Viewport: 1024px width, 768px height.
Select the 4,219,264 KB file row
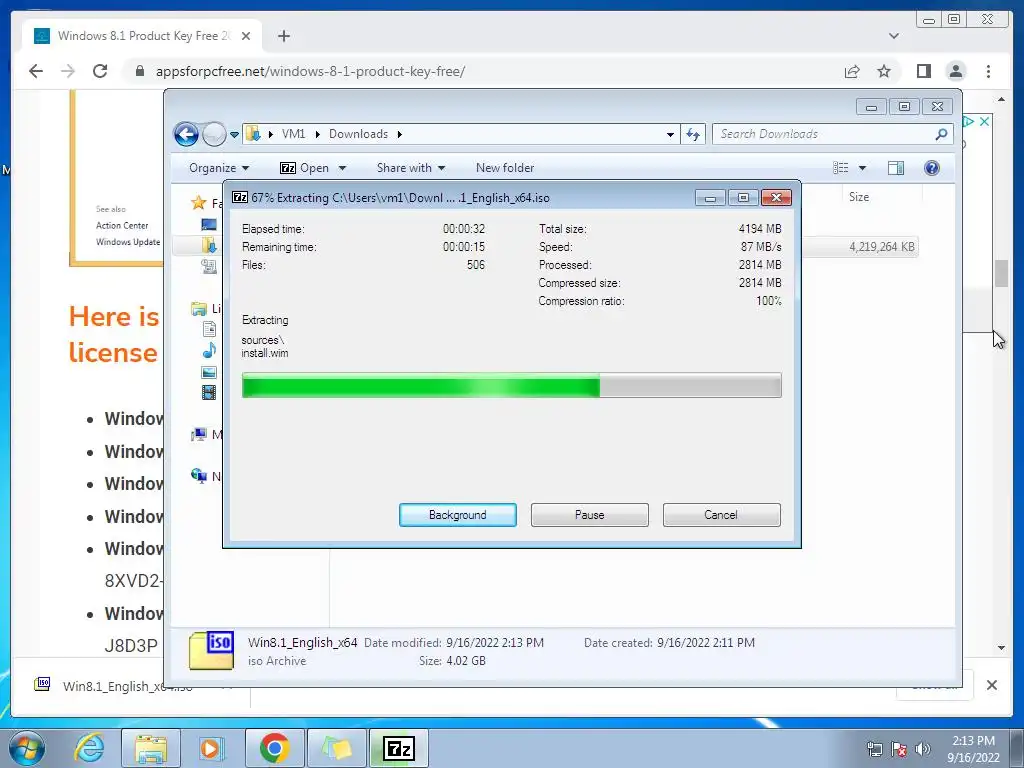[x=860, y=247]
